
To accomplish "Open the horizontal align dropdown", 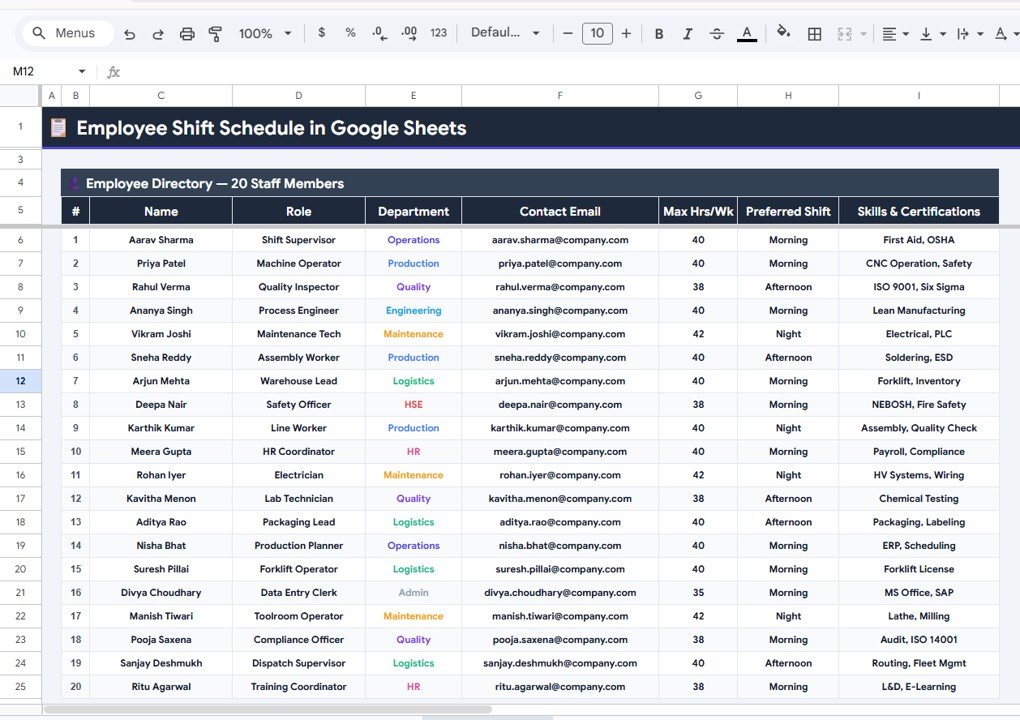I will pos(892,33).
